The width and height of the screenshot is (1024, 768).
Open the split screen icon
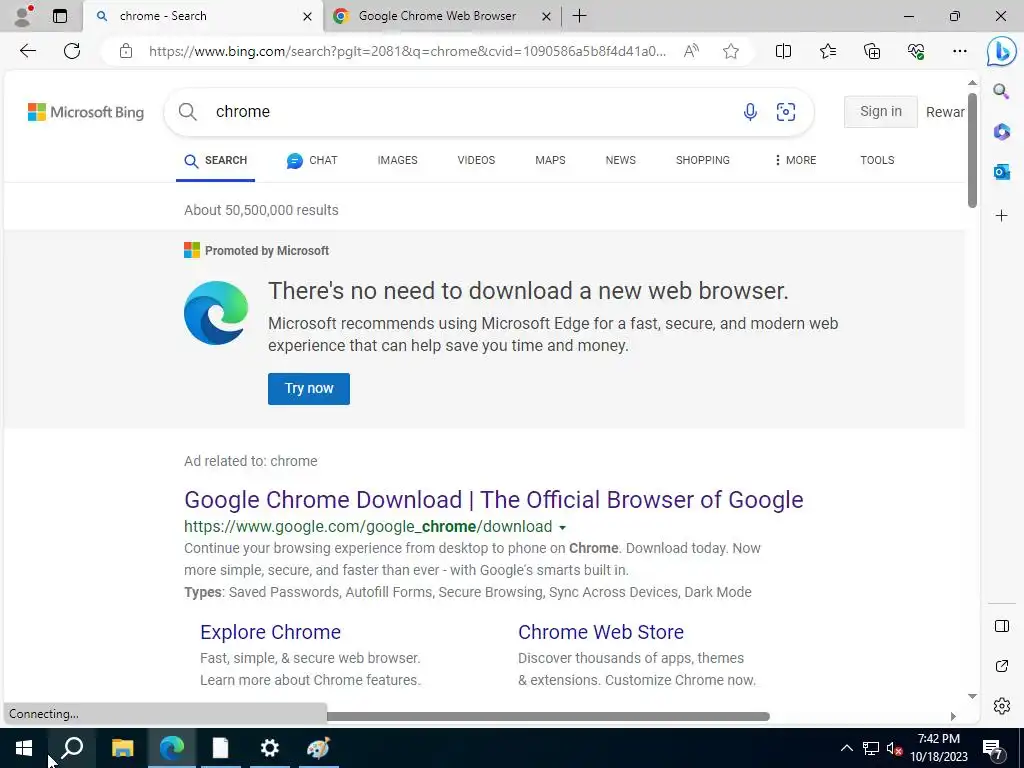pyautogui.click(x=783, y=51)
